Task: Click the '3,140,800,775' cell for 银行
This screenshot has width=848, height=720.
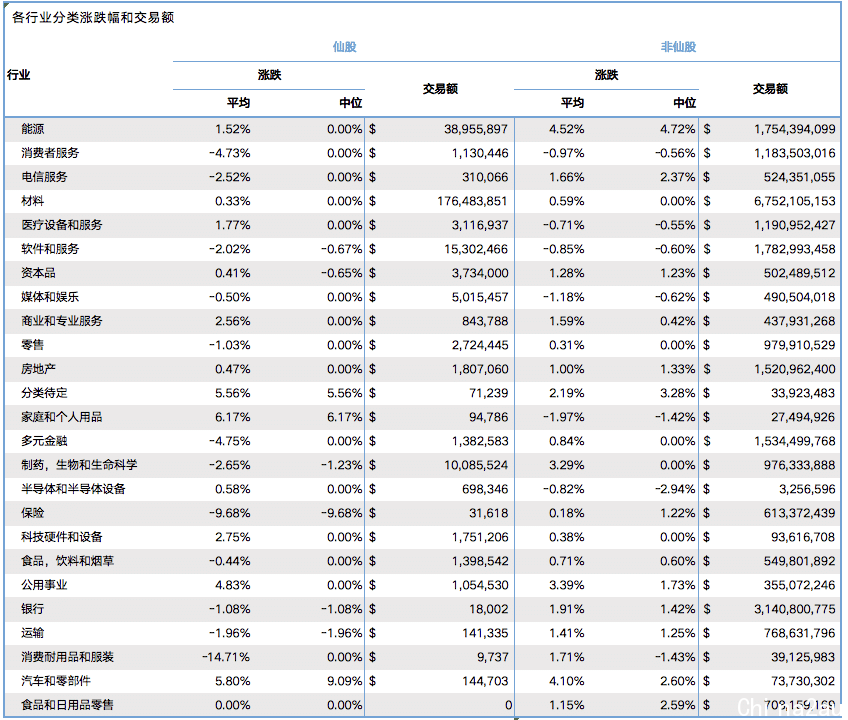Action: point(794,609)
